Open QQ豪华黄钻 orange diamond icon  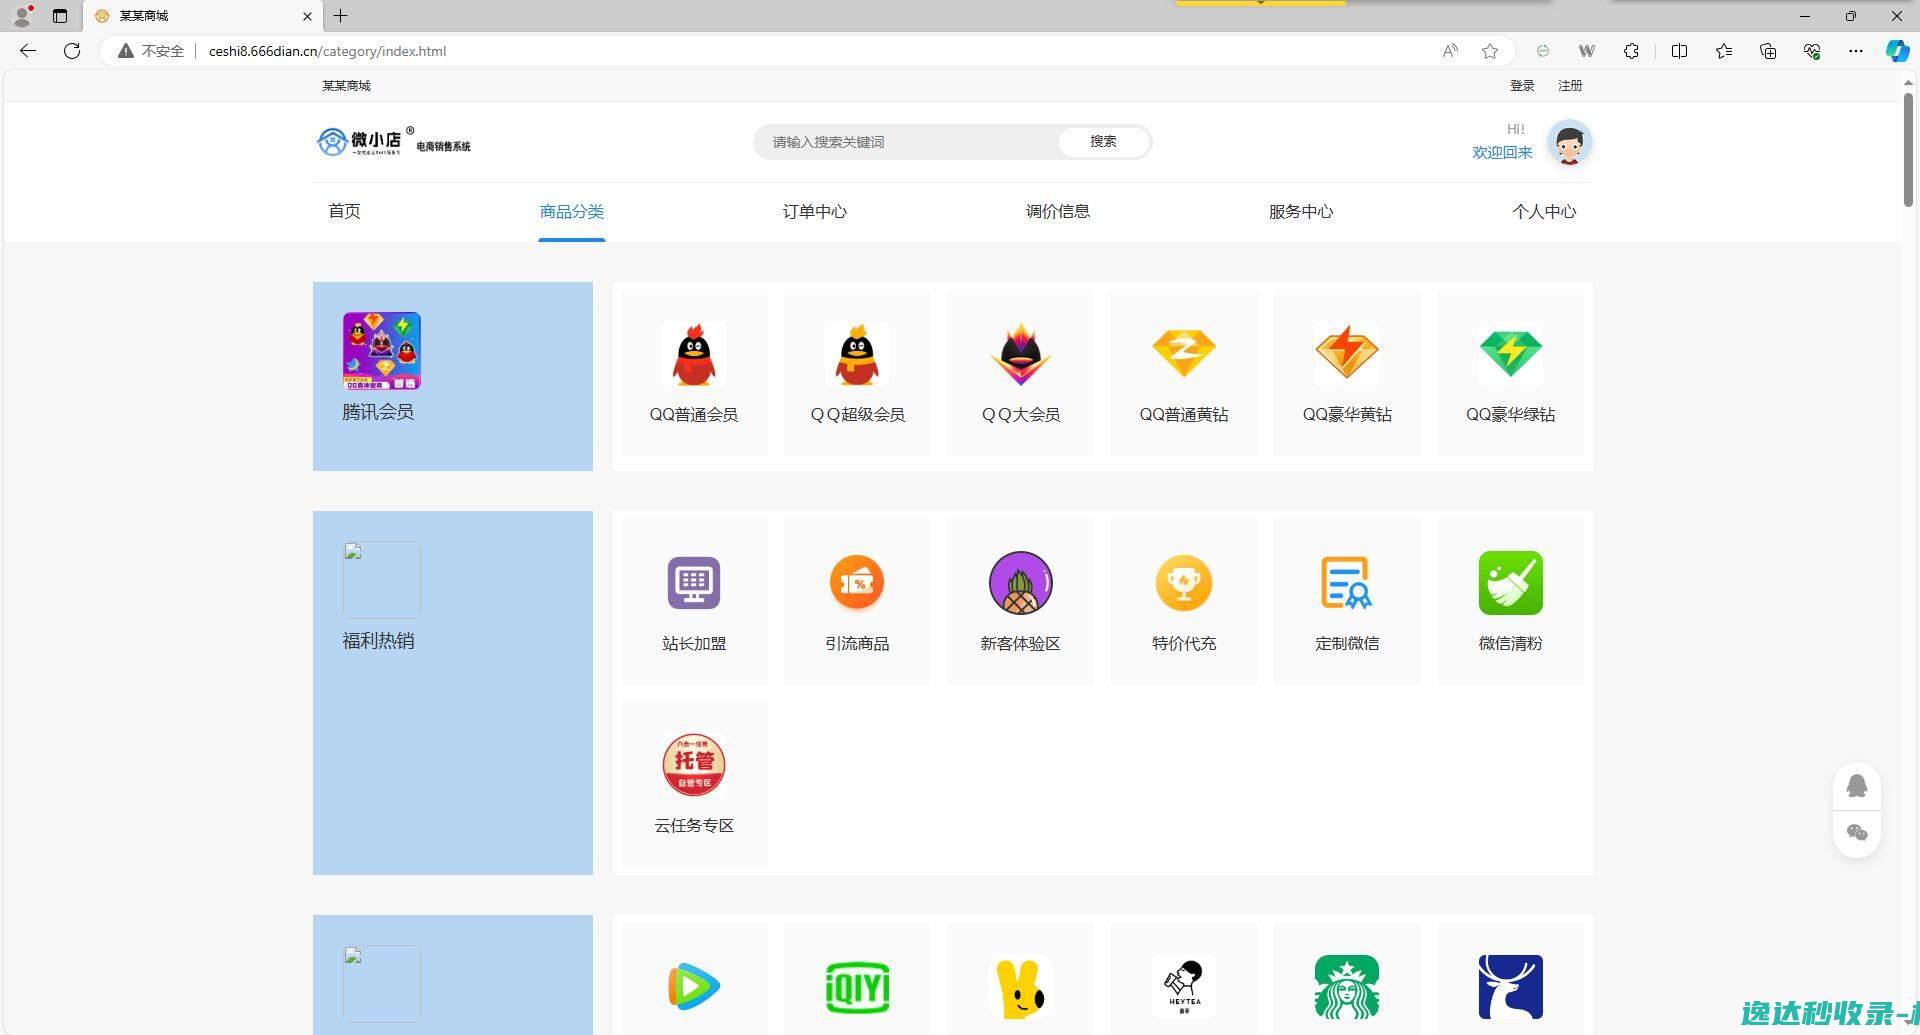pos(1347,354)
